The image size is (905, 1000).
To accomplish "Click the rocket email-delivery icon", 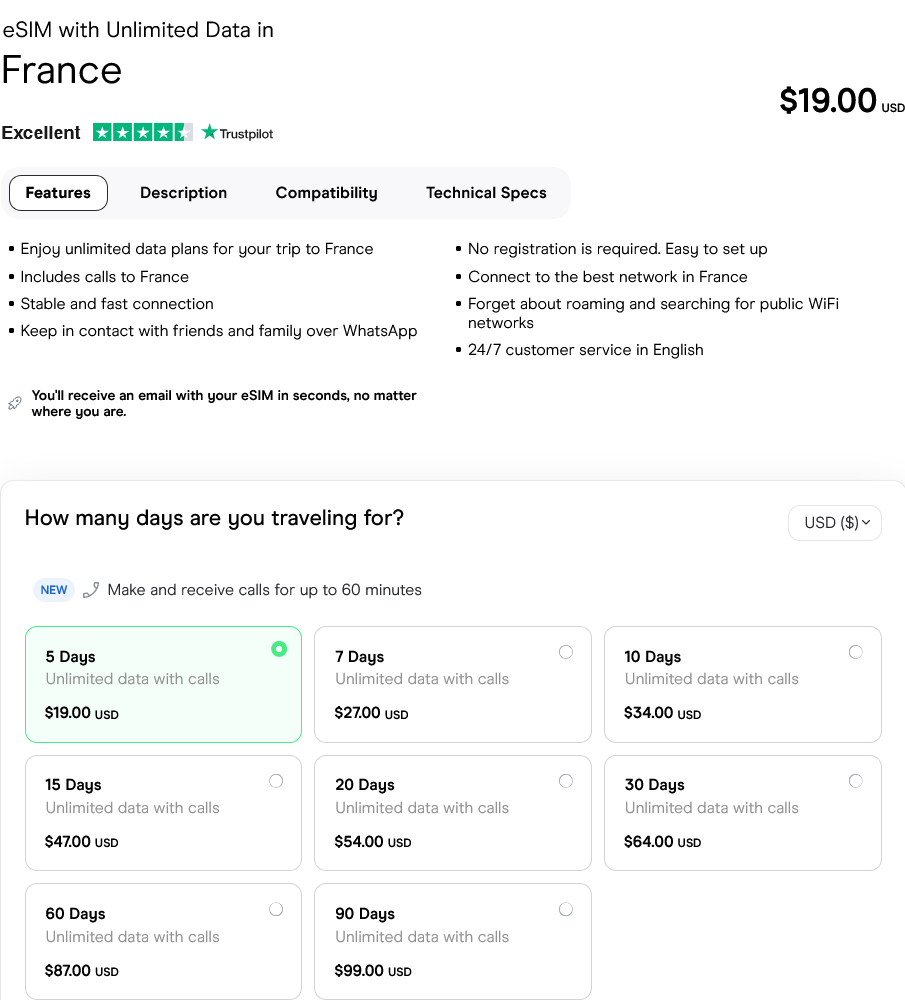I will [15, 401].
